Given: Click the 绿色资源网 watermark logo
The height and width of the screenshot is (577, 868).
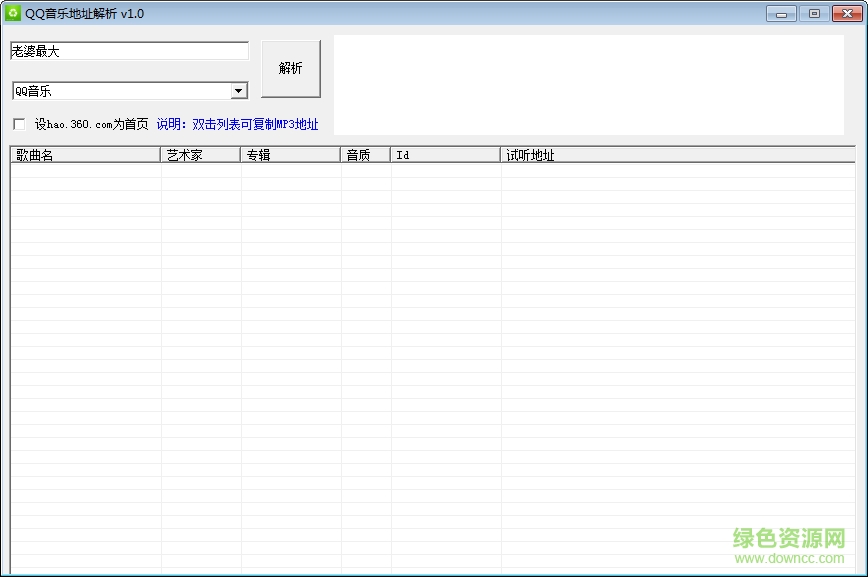Looking at the screenshot, I should [790, 545].
